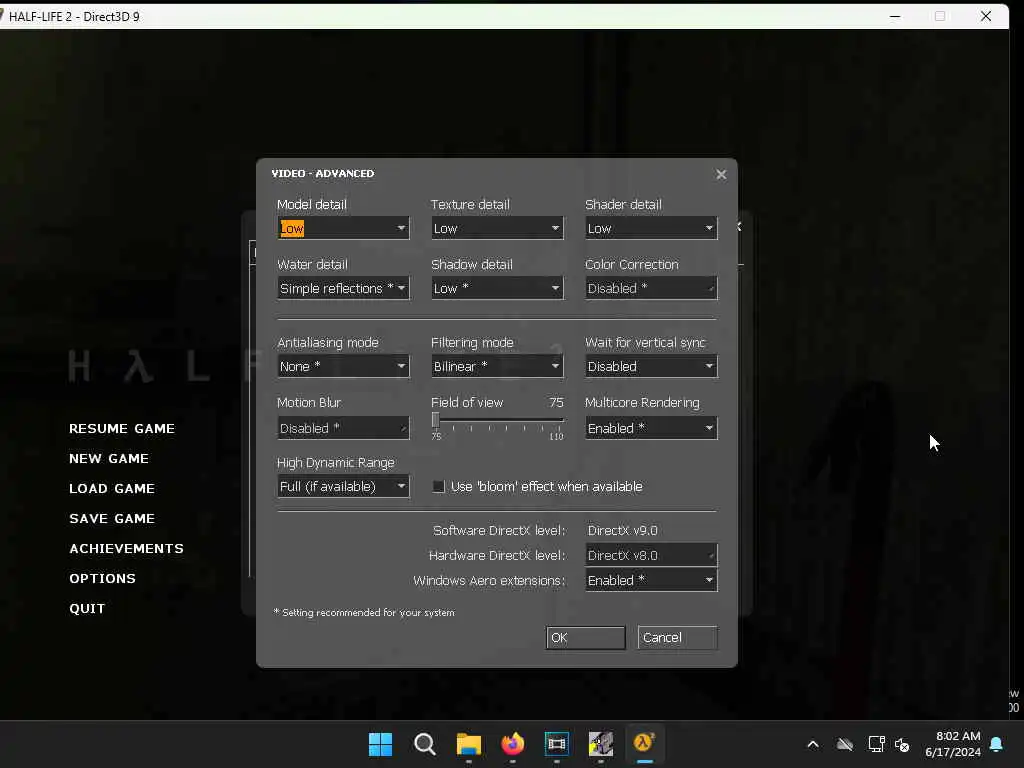Expand the Water detail combo box
Viewport: 1024px width, 768px height.
343,288
